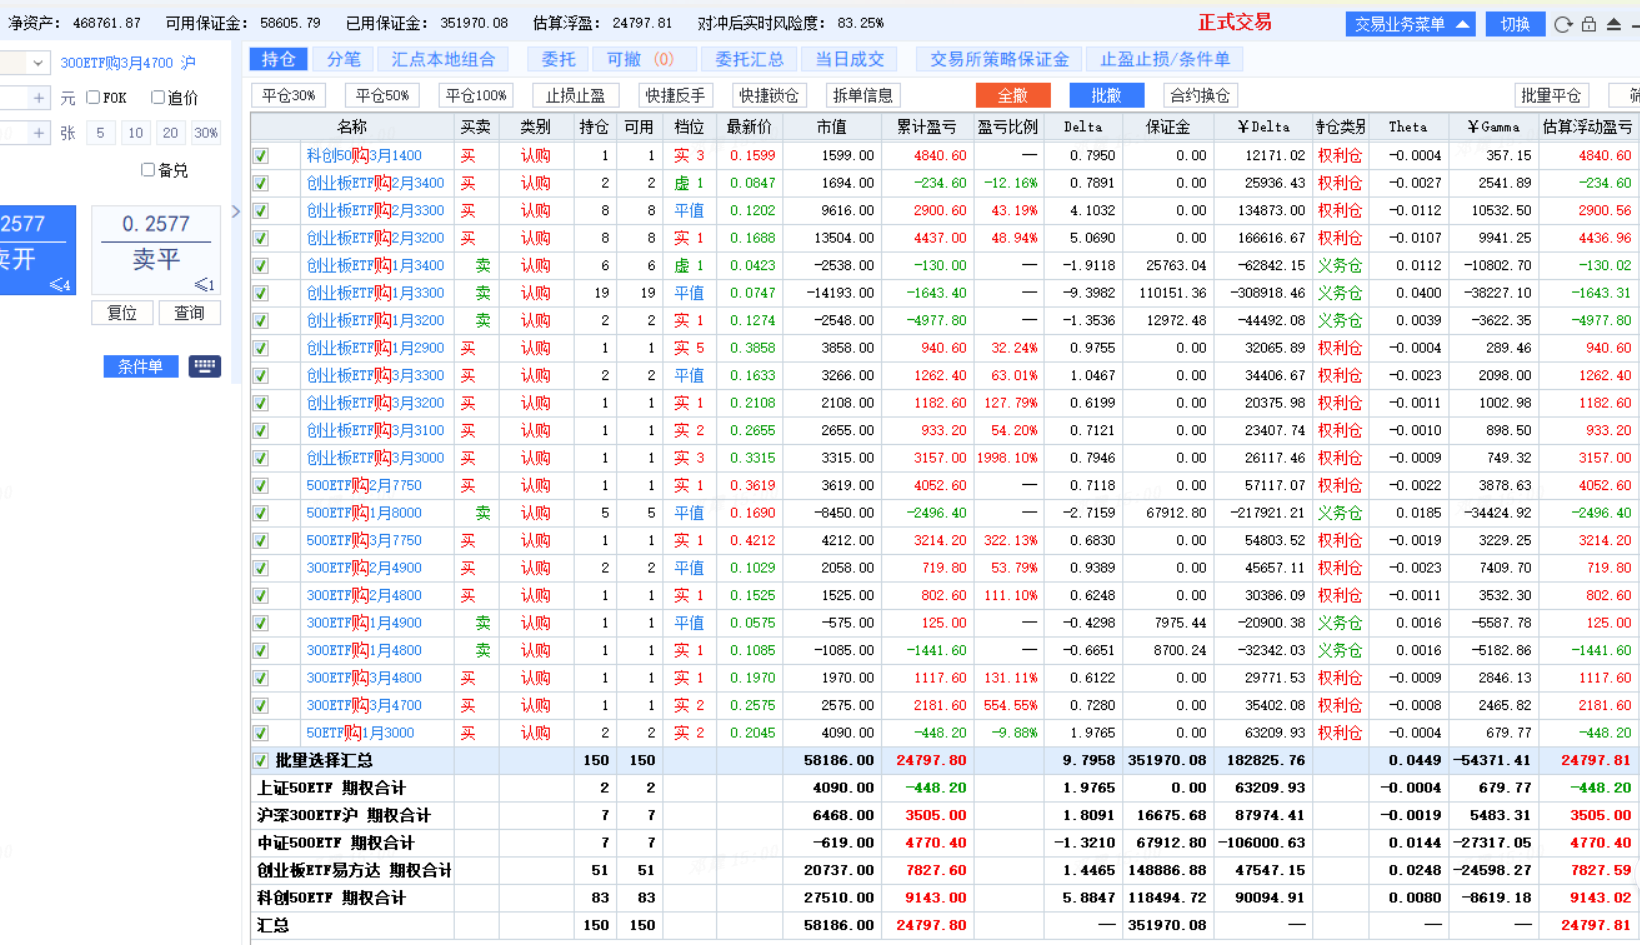
Task: Open the contract dropdown beside 300ETF购3月4700
Action: point(37,63)
